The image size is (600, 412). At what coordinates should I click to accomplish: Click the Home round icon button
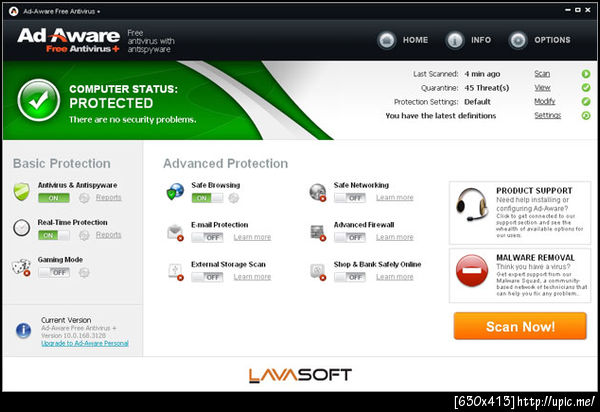pos(386,40)
